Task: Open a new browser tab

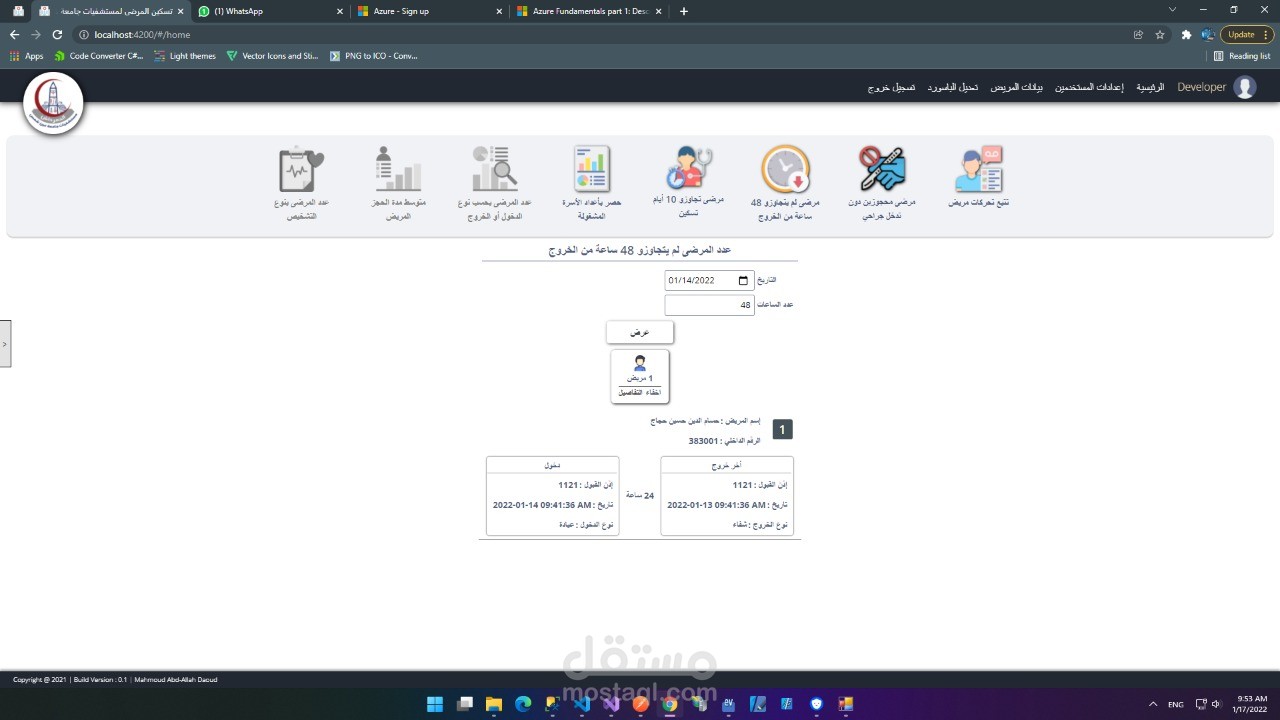Action: coord(684,11)
